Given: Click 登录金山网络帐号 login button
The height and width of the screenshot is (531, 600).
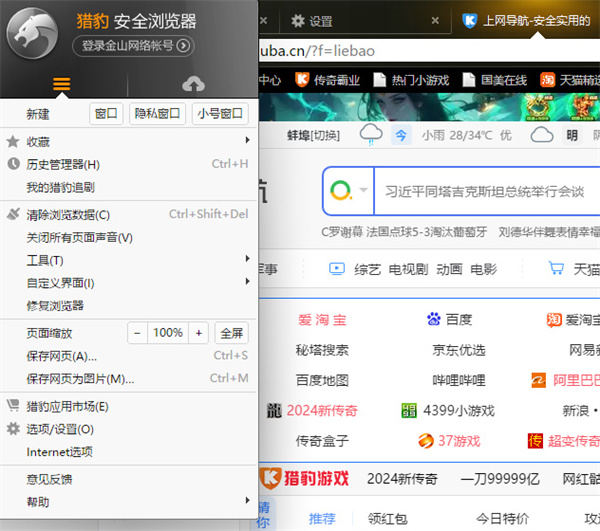Looking at the screenshot, I should [x=134, y=46].
